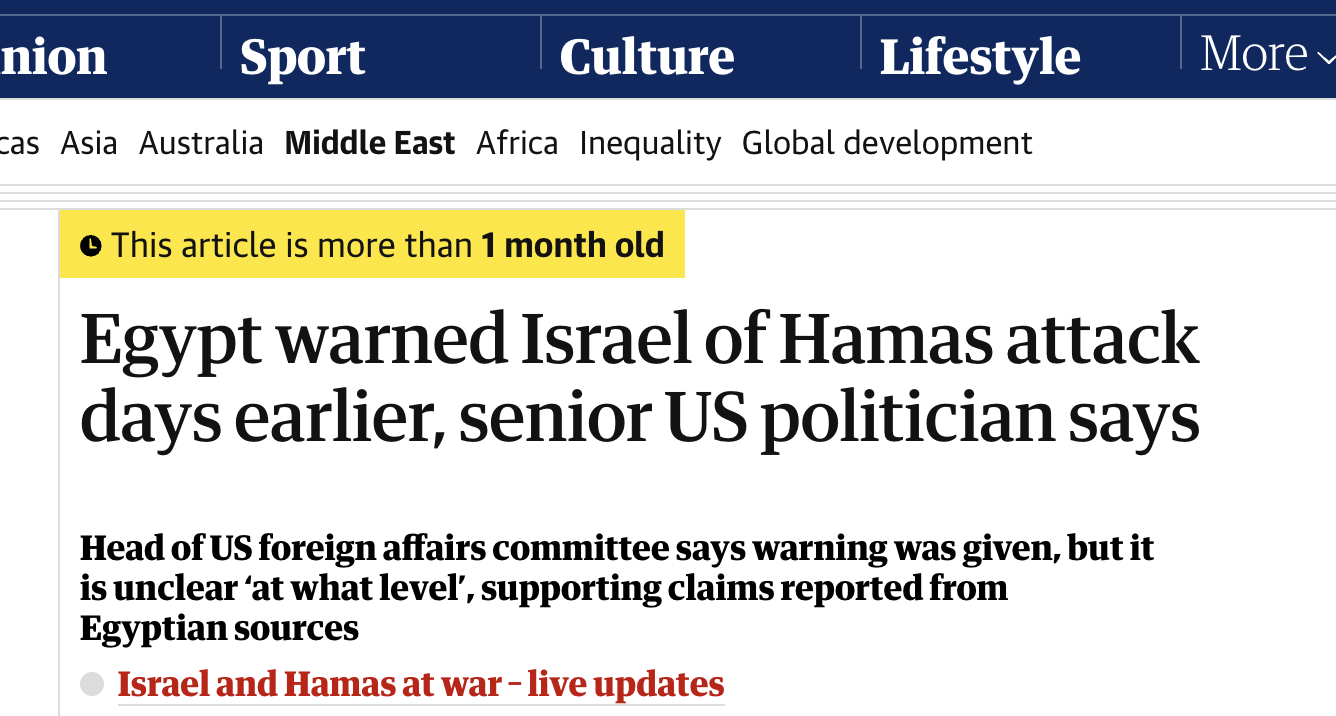Open the Culture section tab
The width and height of the screenshot is (1336, 716).
point(647,58)
